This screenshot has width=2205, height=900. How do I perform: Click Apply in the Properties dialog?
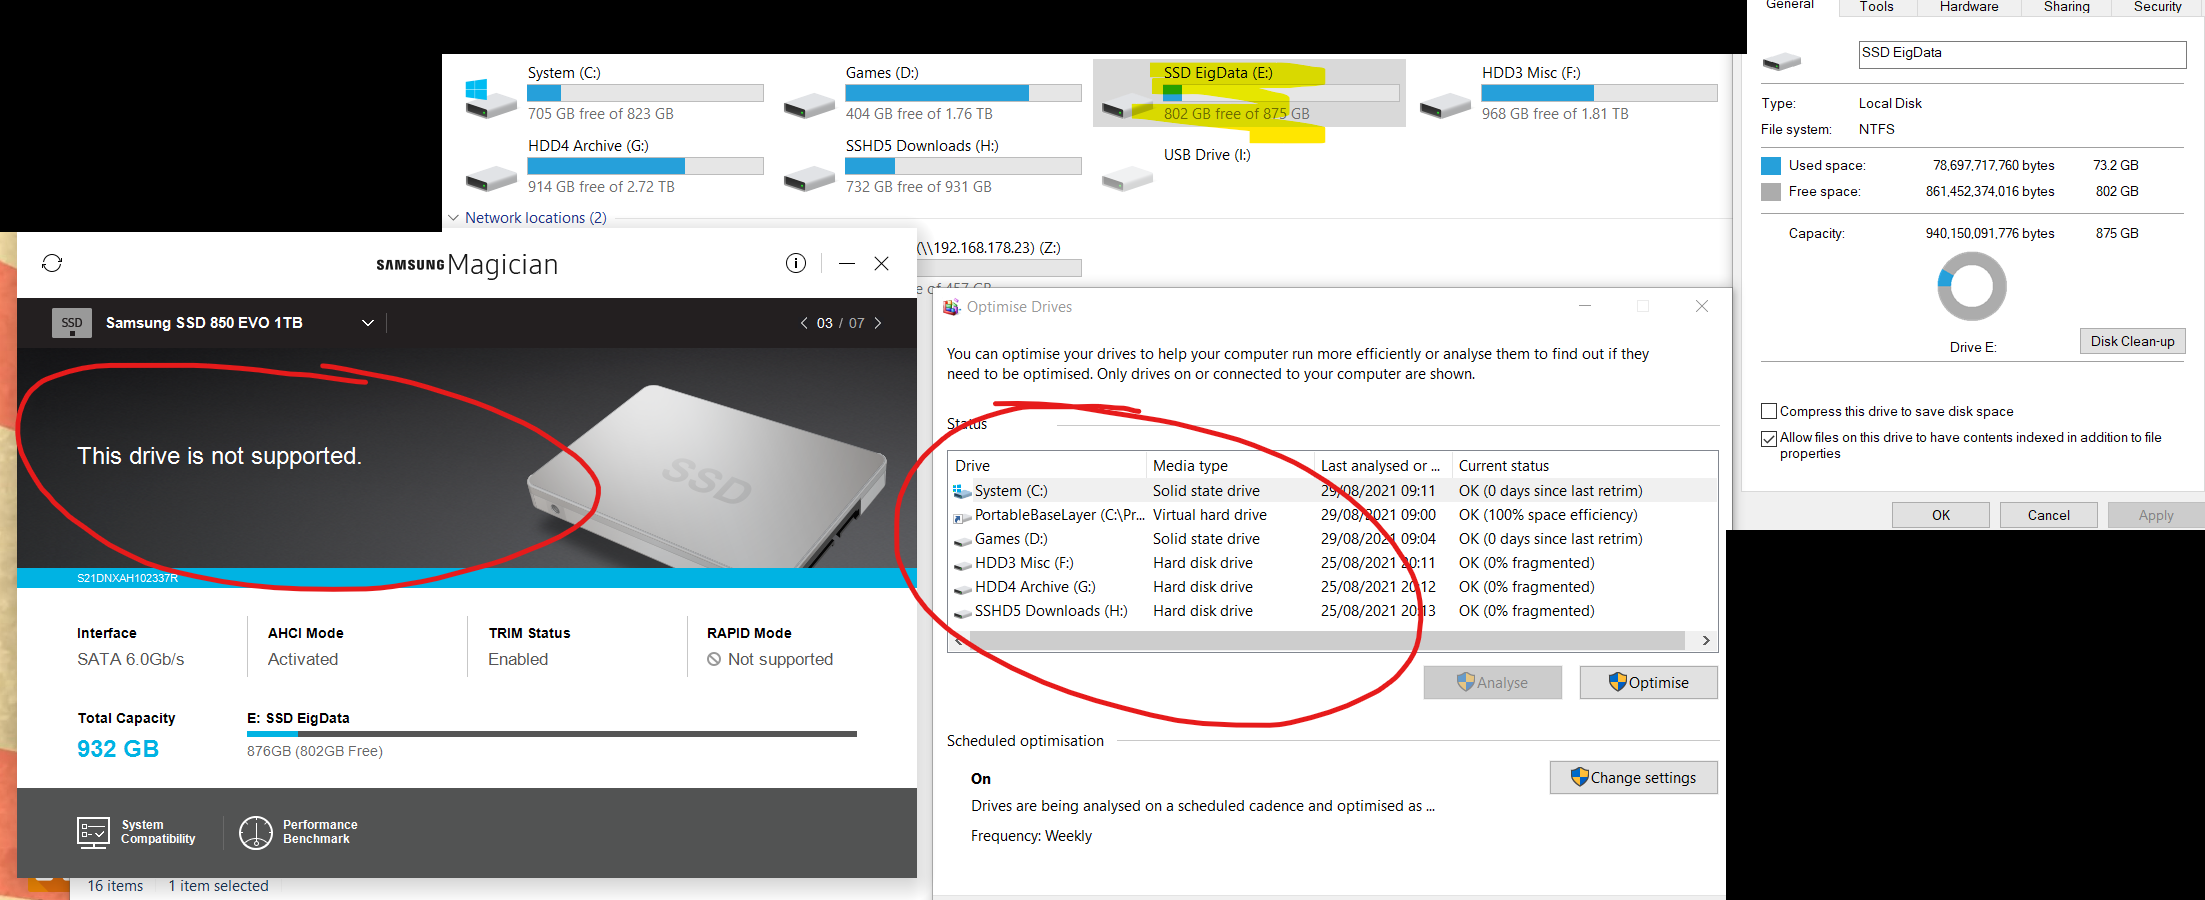(2156, 515)
